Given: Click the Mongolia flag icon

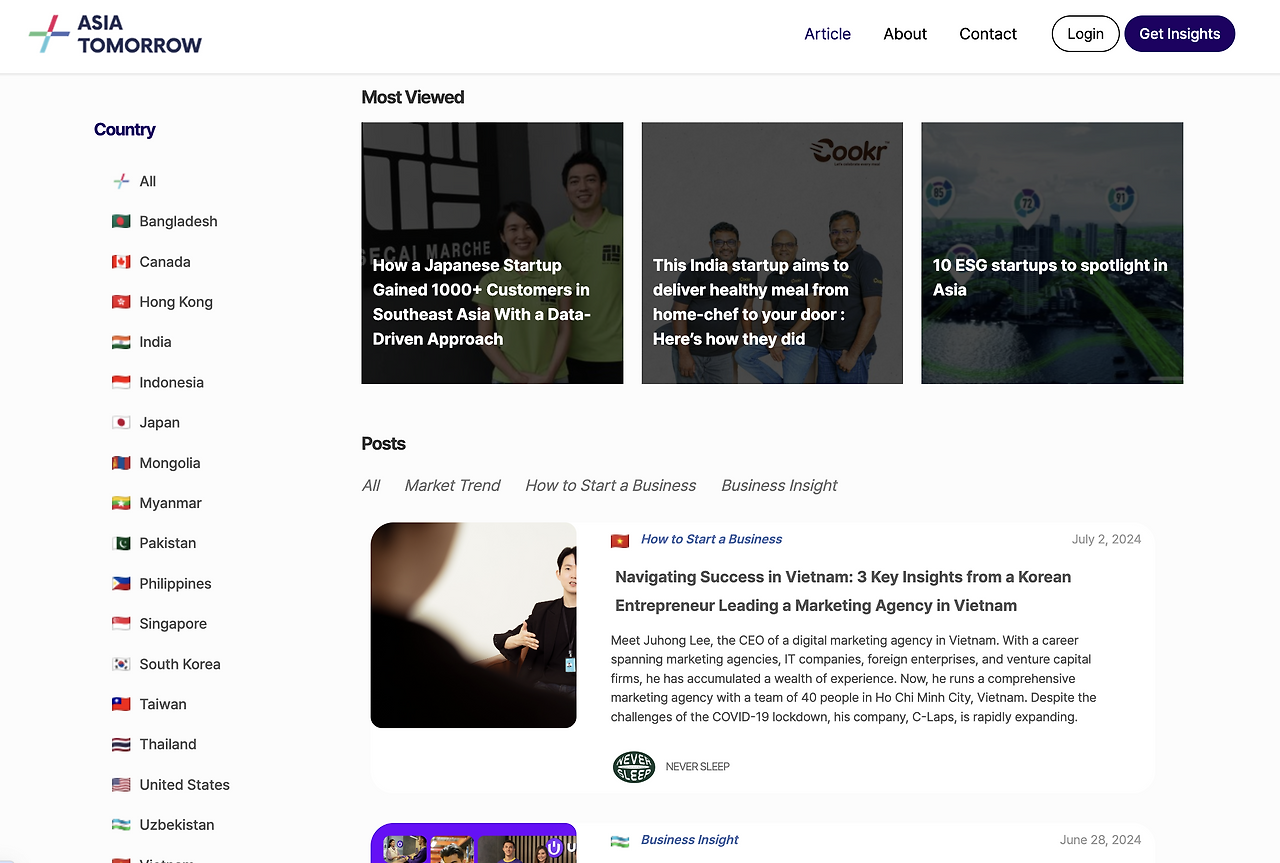Looking at the screenshot, I should (121, 463).
